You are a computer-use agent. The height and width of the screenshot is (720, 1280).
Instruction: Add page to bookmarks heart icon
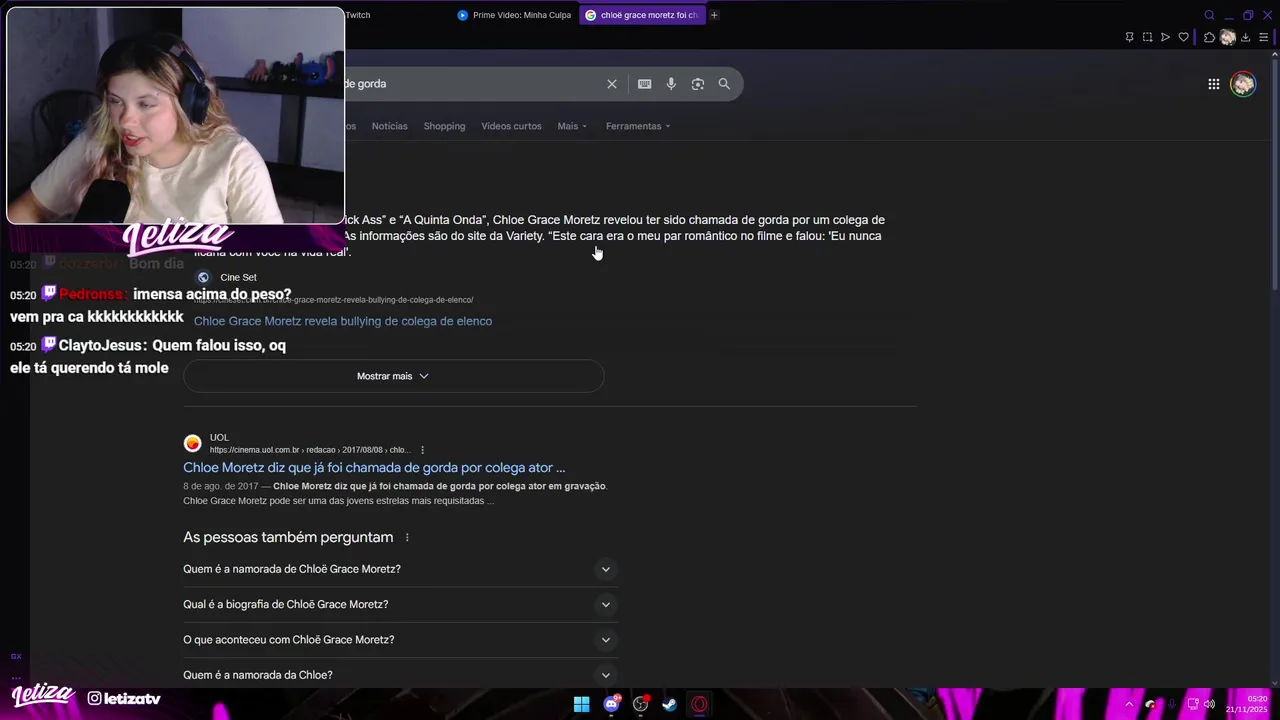click(1184, 37)
